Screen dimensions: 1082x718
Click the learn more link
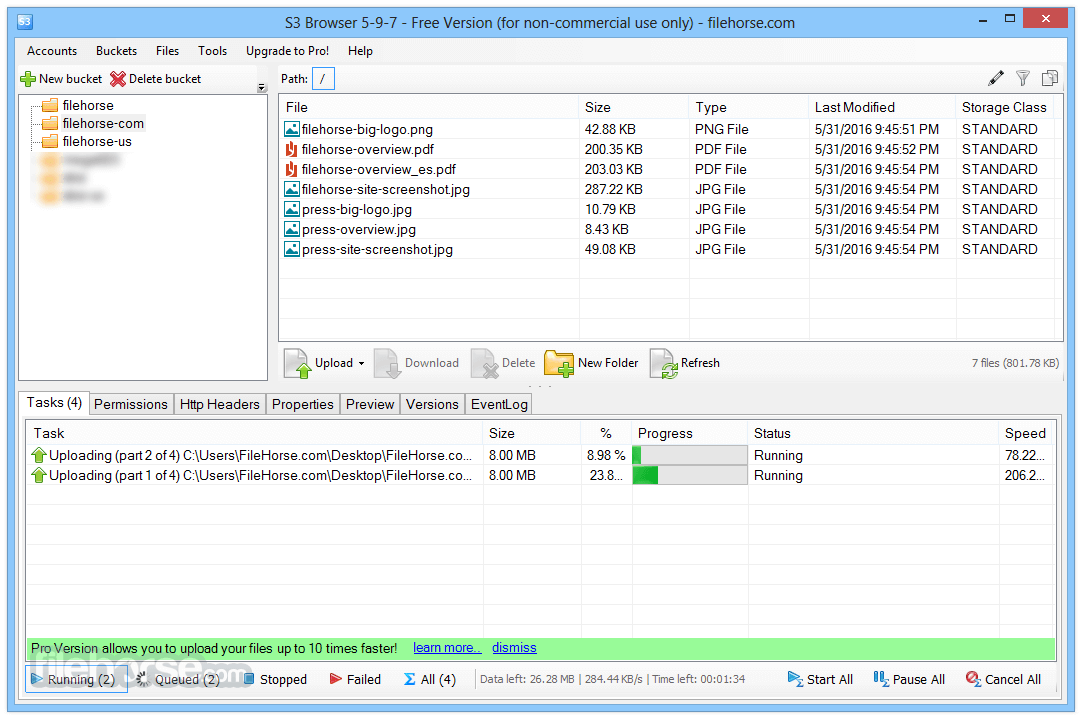[x=446, y=648]
